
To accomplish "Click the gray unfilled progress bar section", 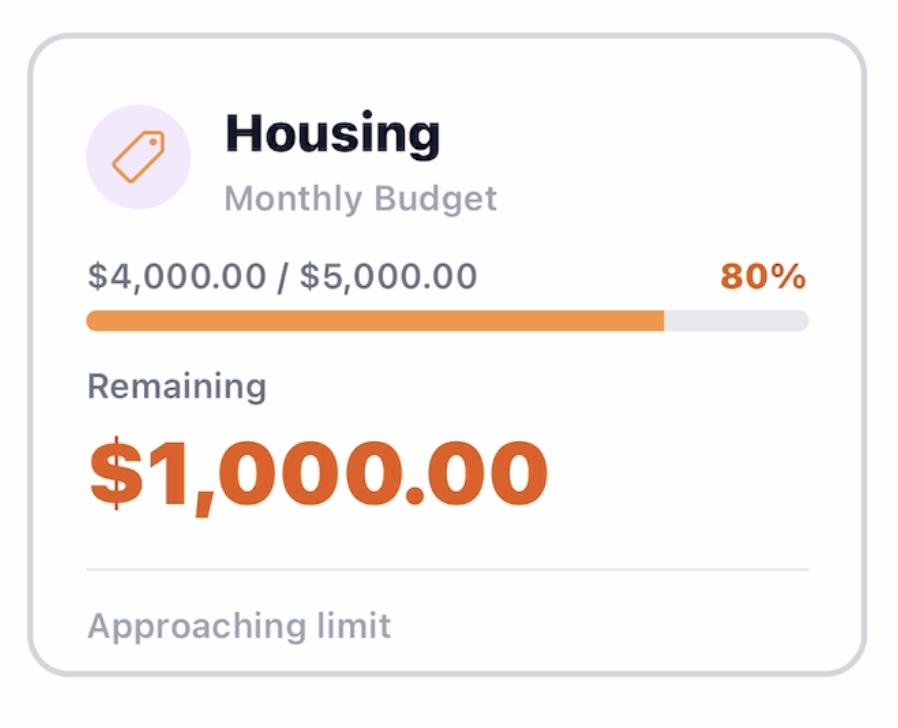I will [x=736, y=321].
